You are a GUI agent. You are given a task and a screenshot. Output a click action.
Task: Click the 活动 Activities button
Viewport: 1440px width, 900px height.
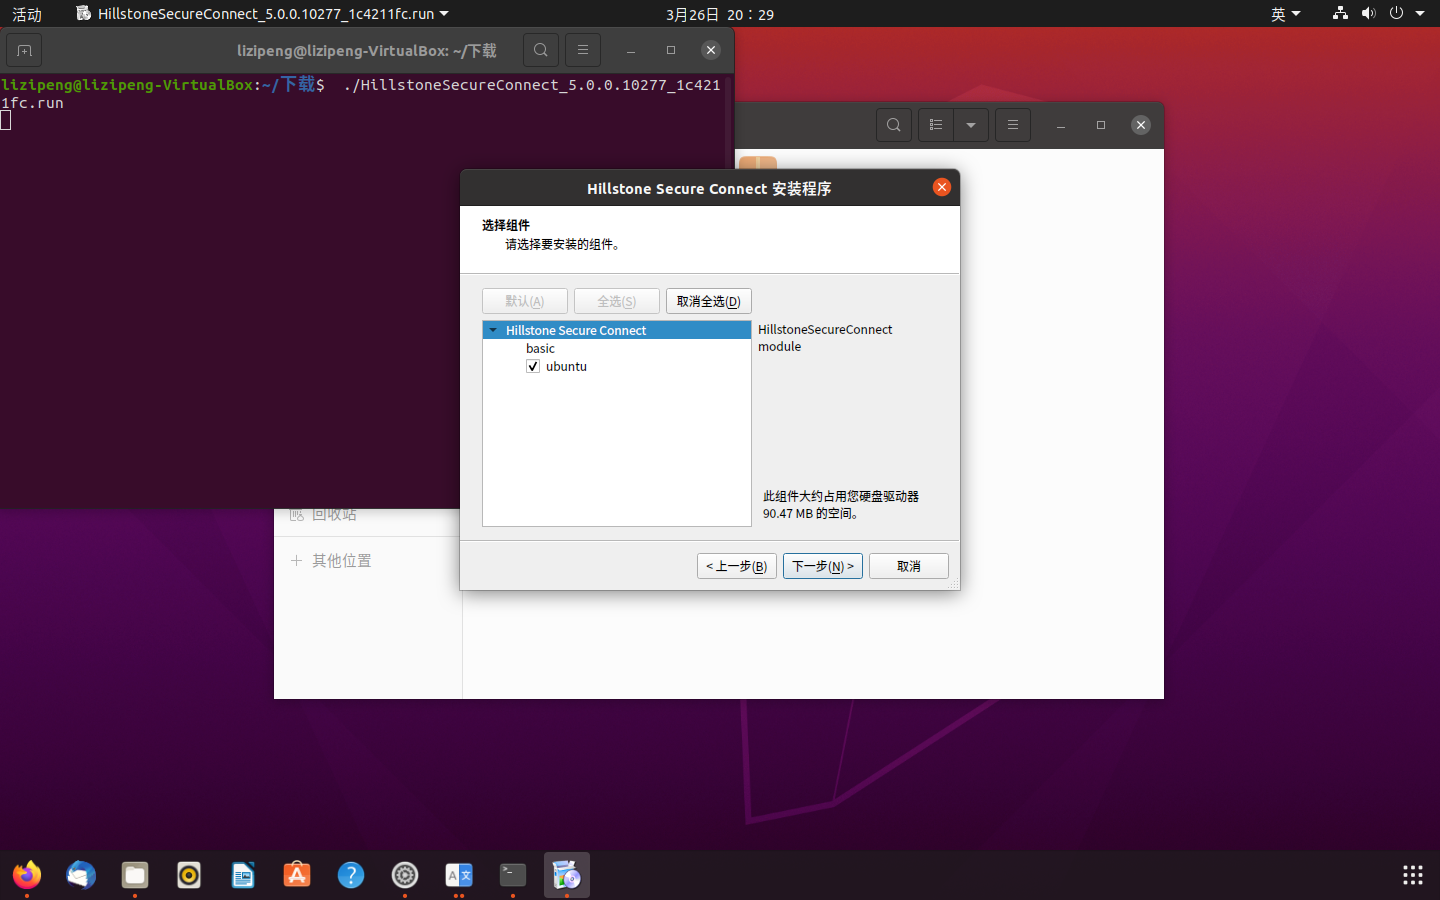point(27,14)
